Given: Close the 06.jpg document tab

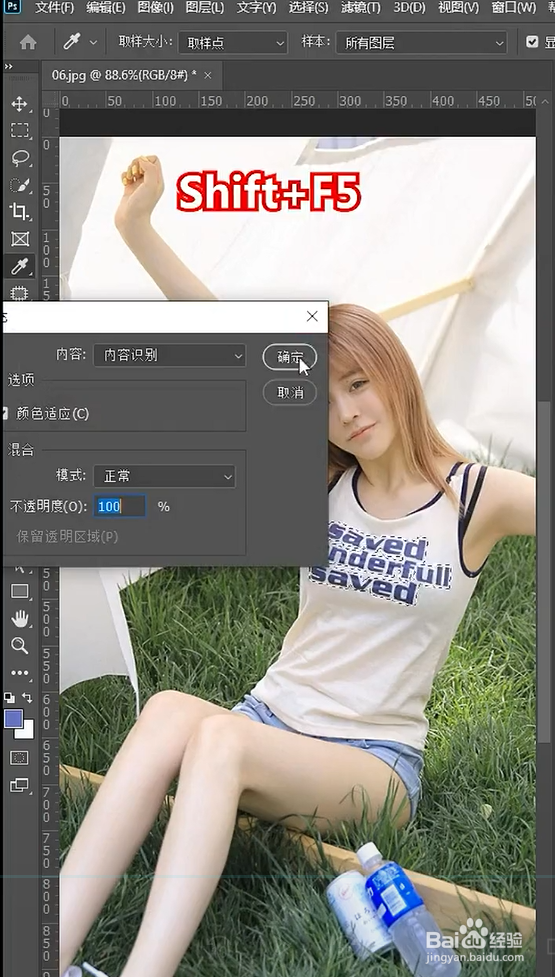Looking at the screenshot, I should click(x=208, y=75).
